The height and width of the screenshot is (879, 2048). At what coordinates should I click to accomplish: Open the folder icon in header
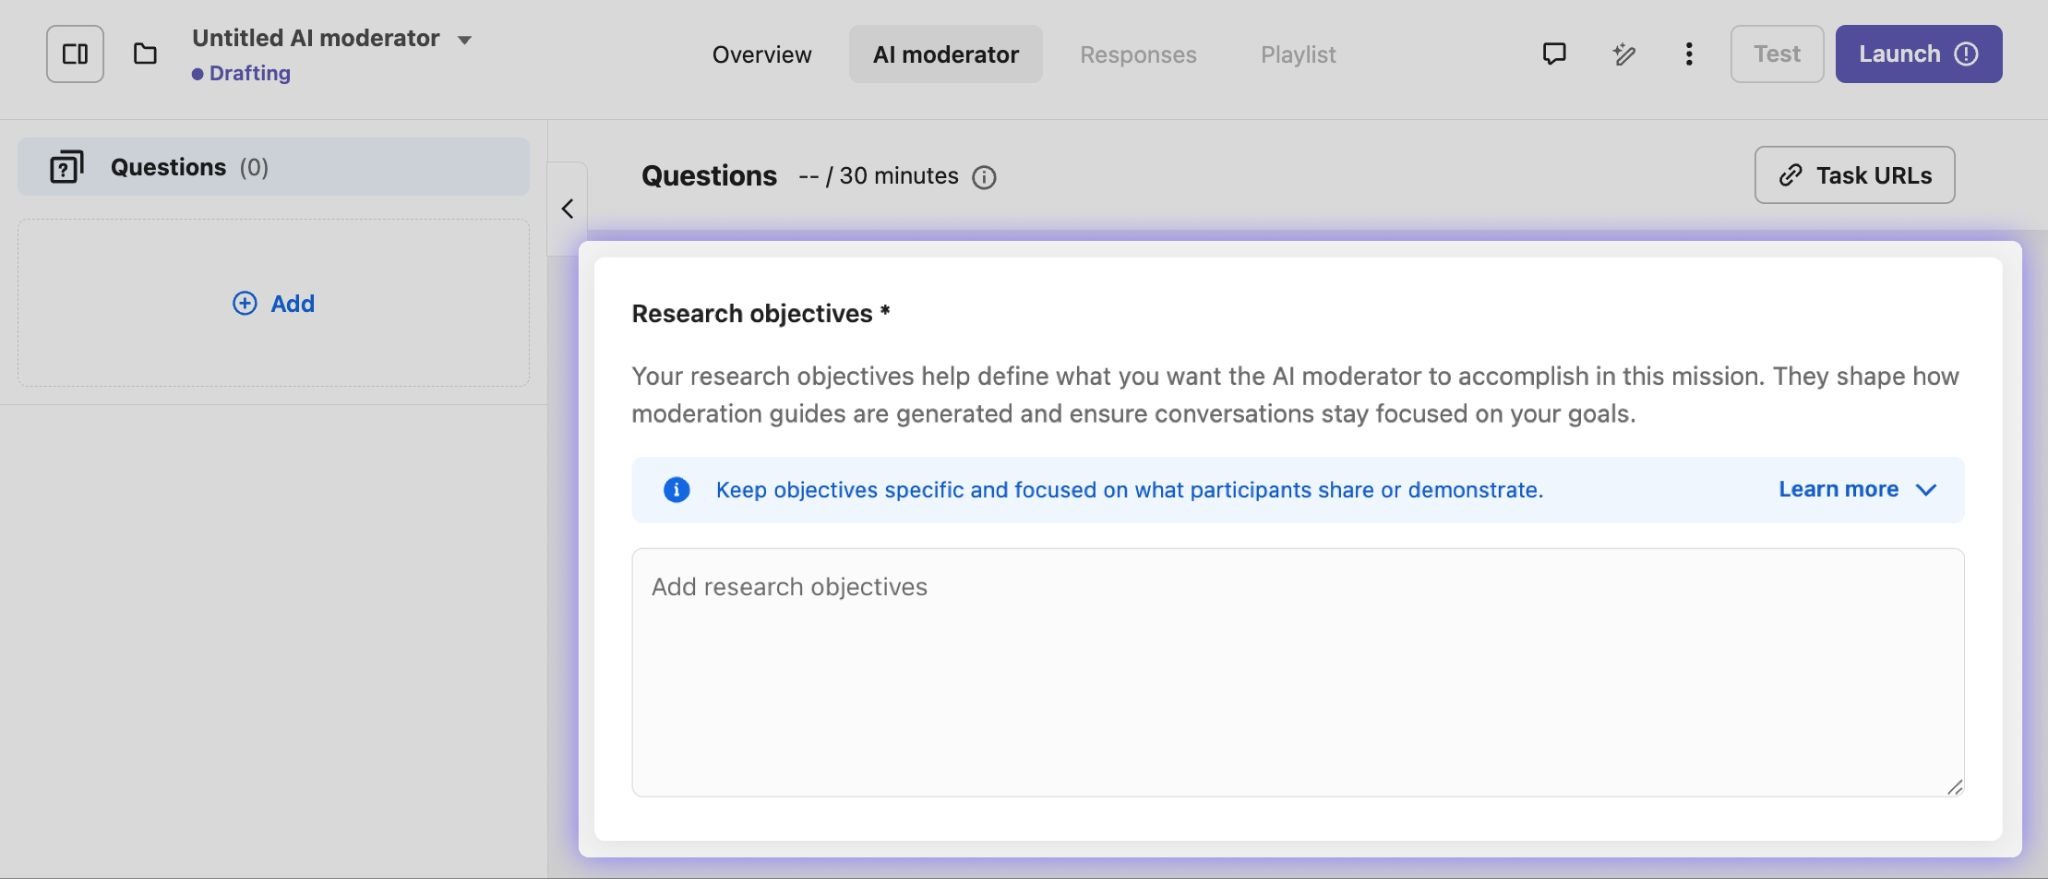145,54
